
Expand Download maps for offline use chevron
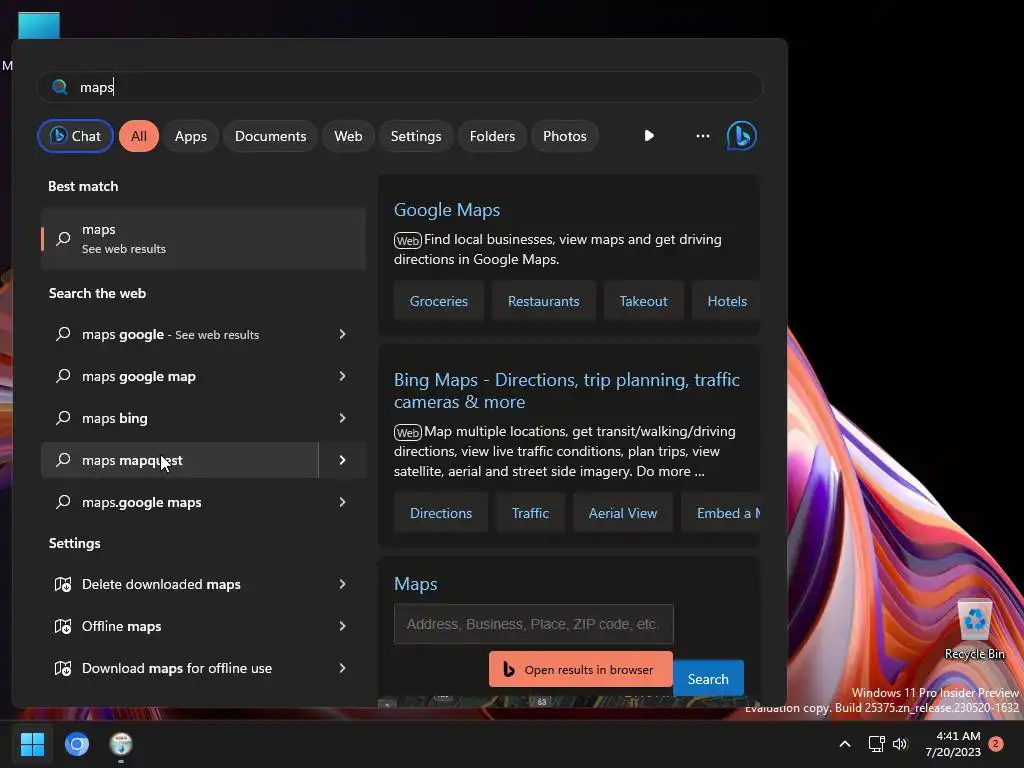(x=342, y=668)
